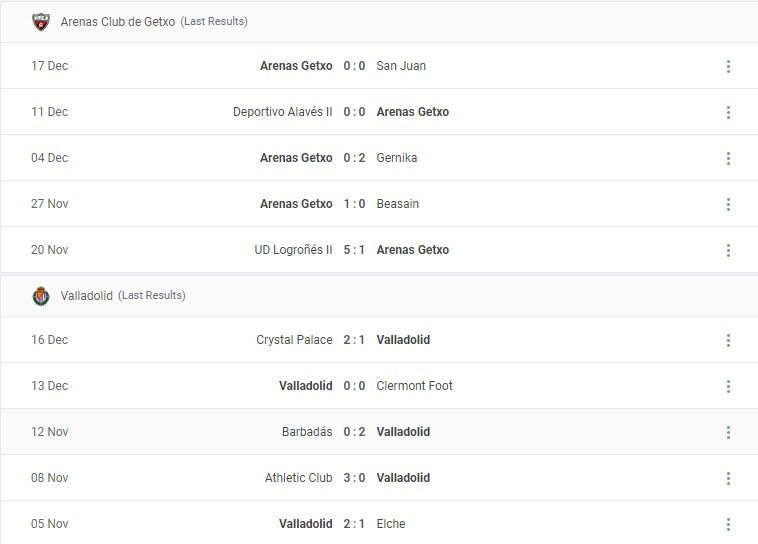Viewport: 758px width, 544px height.
Task: Open the Arenas Club de Getxo crest icon
Action: pos(41,22)
